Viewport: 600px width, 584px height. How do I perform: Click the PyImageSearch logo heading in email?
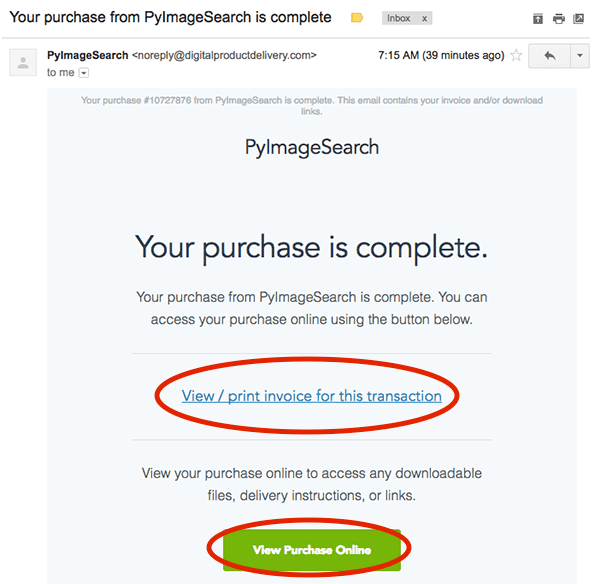[x=312, y=148]
